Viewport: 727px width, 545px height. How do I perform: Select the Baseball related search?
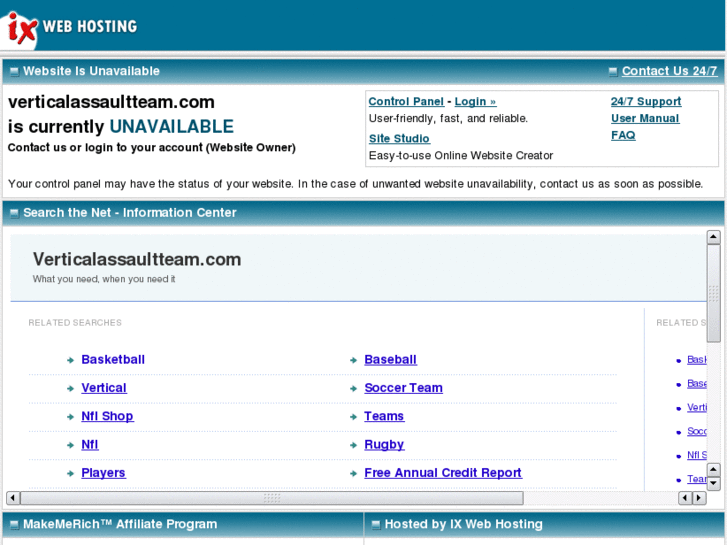point(390,359)
